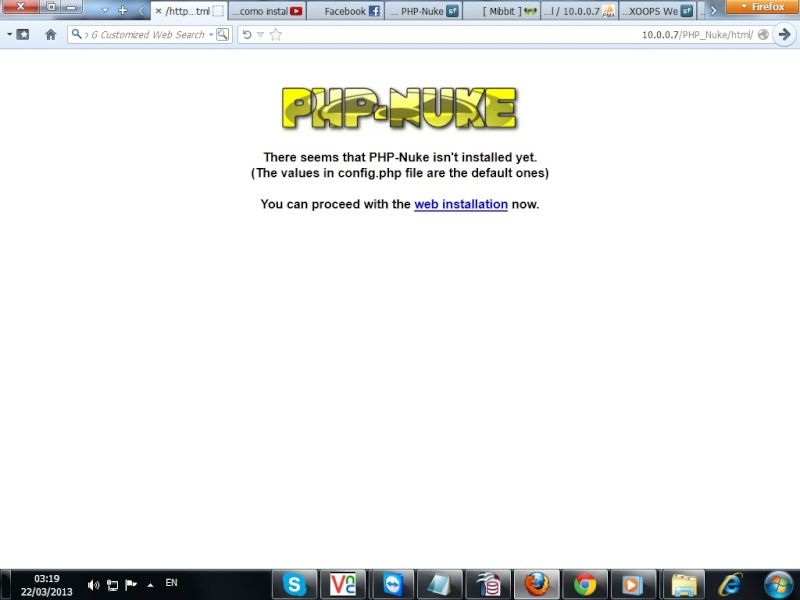
Task: Open Skype from the taskbar
Action: [294, 584]
